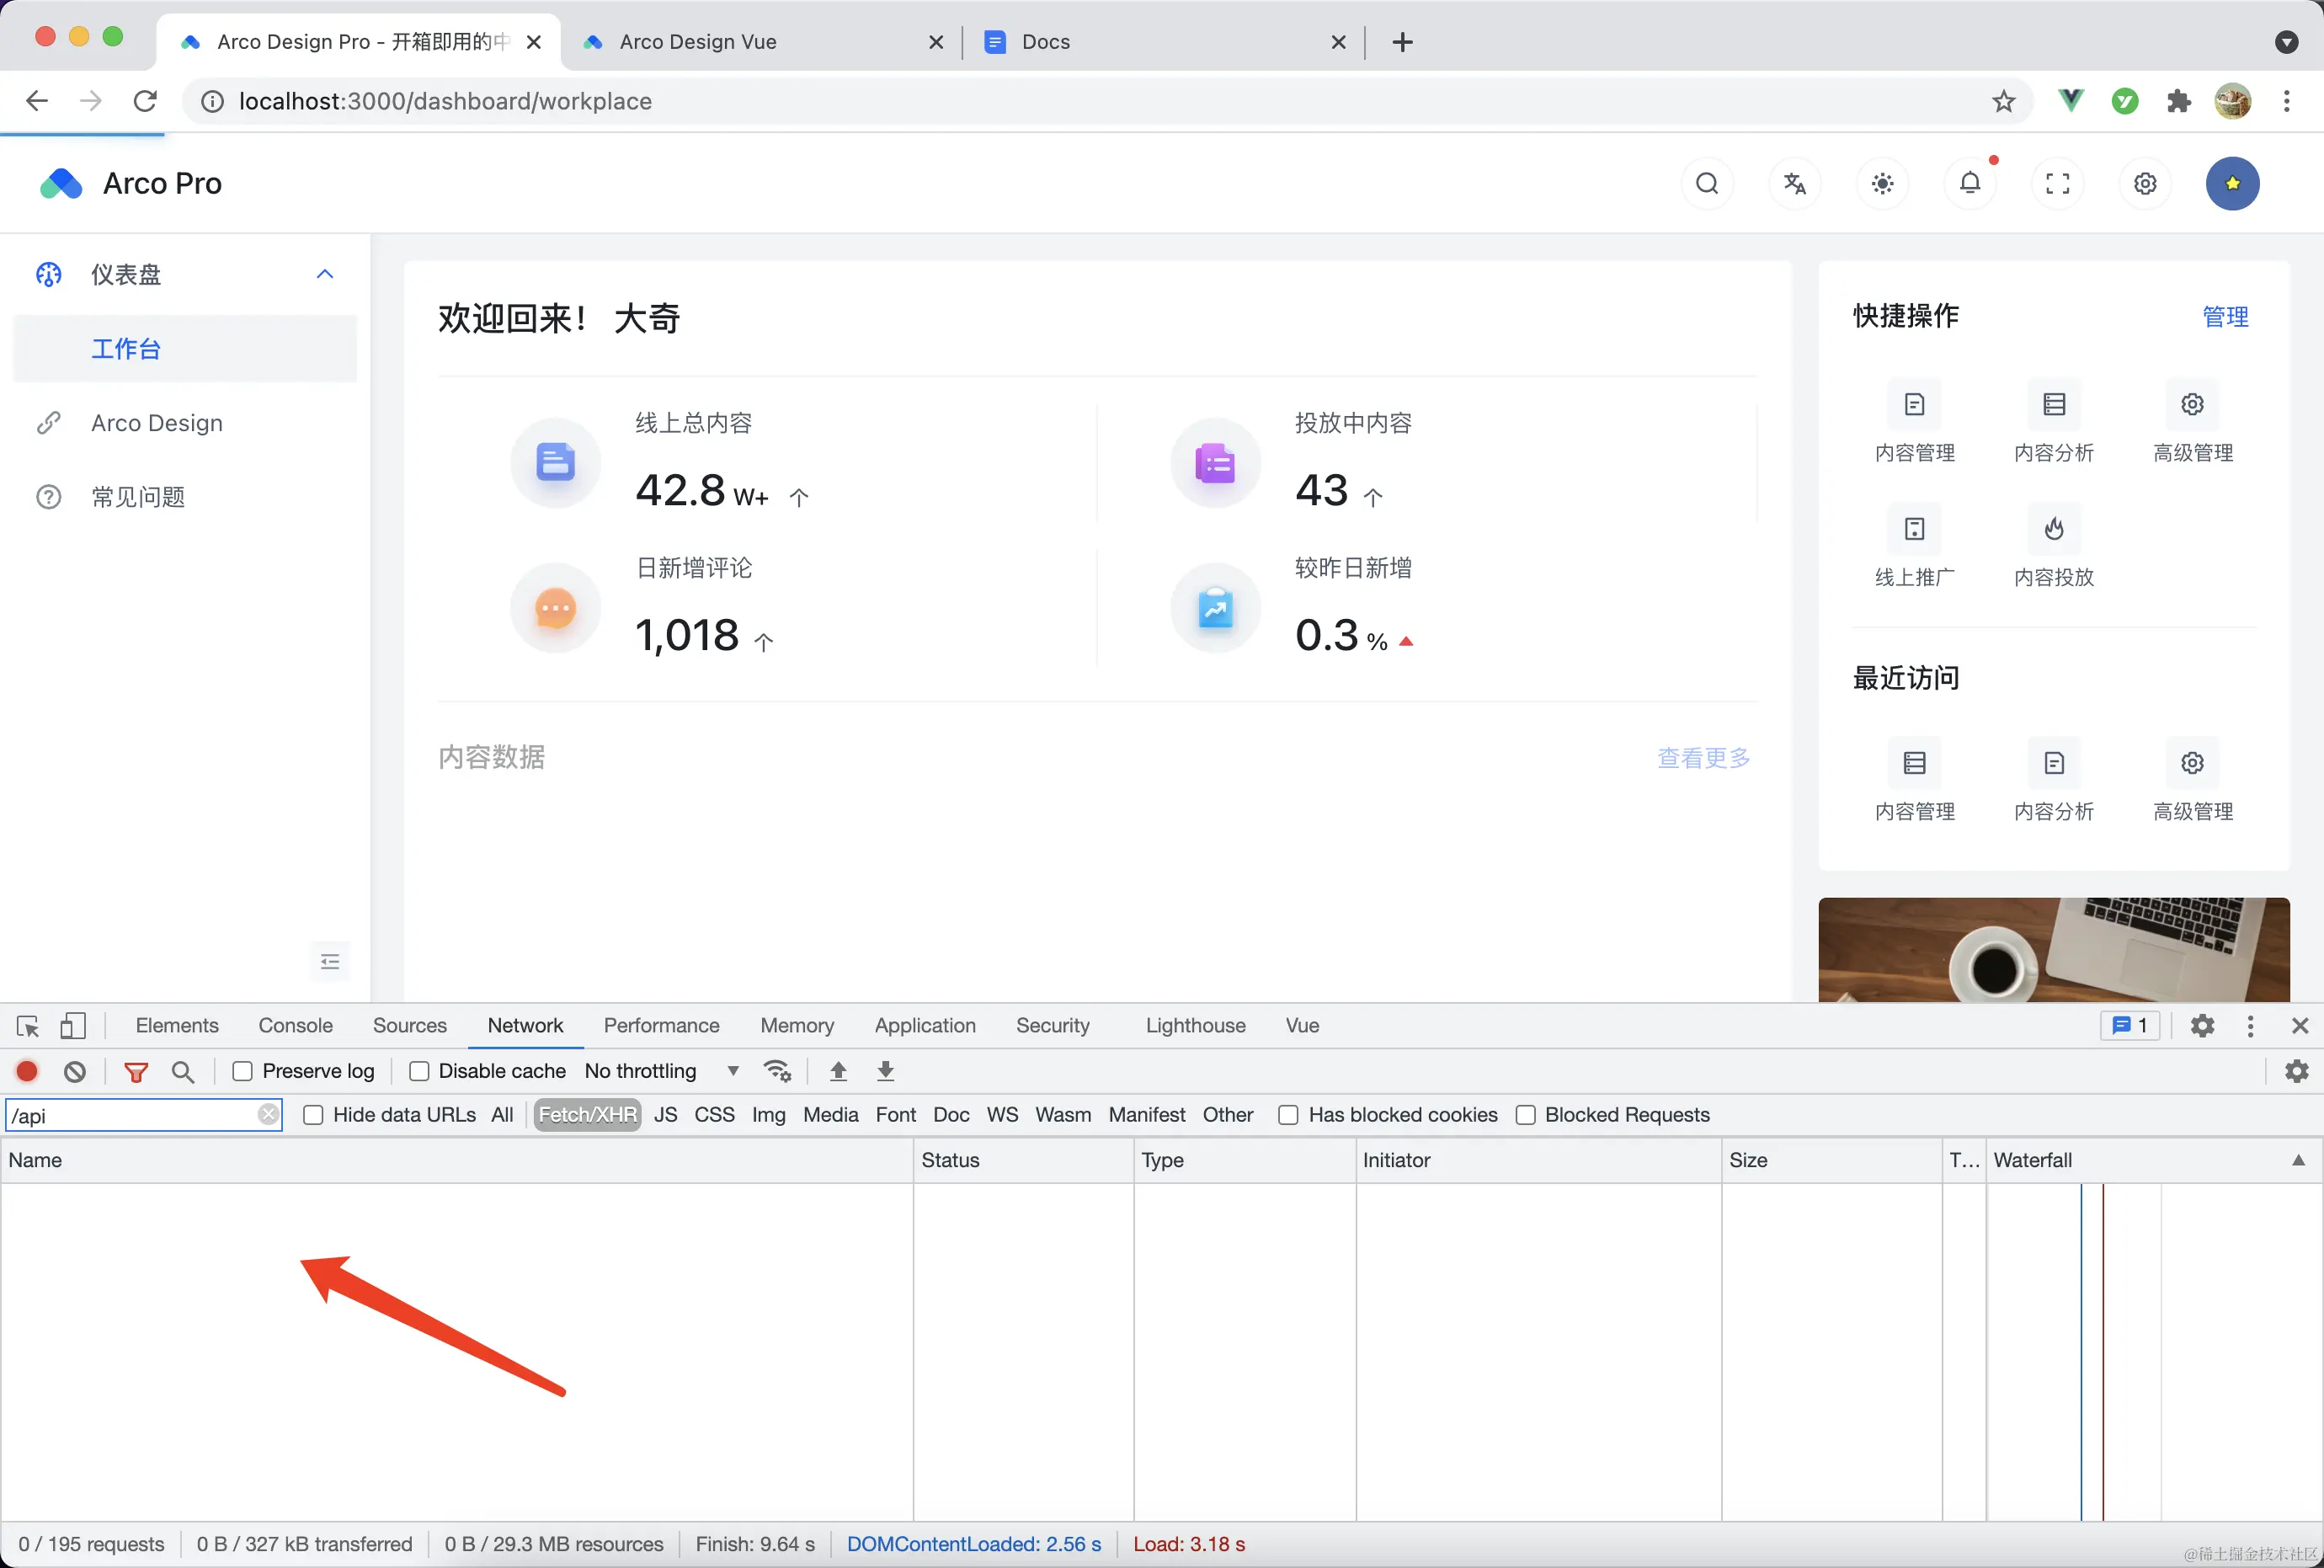The image size is (2324, 1568).
Task: Click the 查看更多 link
Action: tap(1703, 758)
